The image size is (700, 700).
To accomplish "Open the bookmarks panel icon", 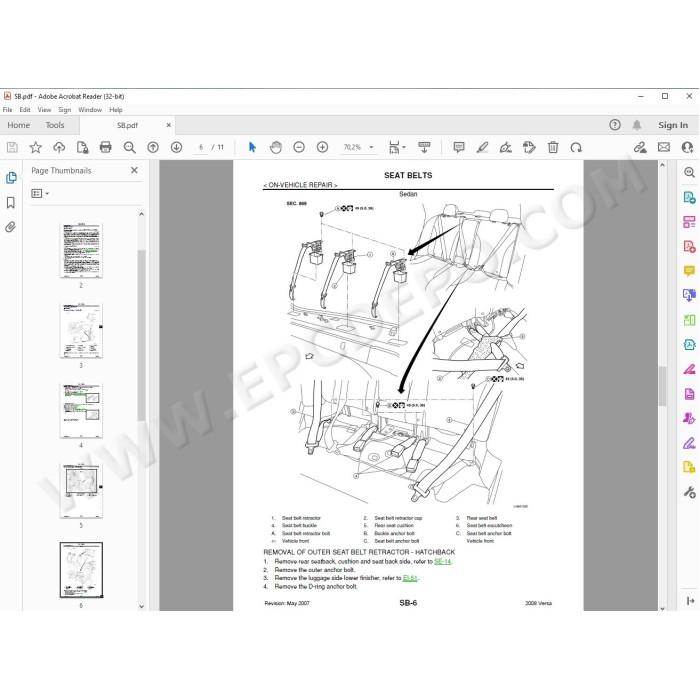I will [11, 203].
